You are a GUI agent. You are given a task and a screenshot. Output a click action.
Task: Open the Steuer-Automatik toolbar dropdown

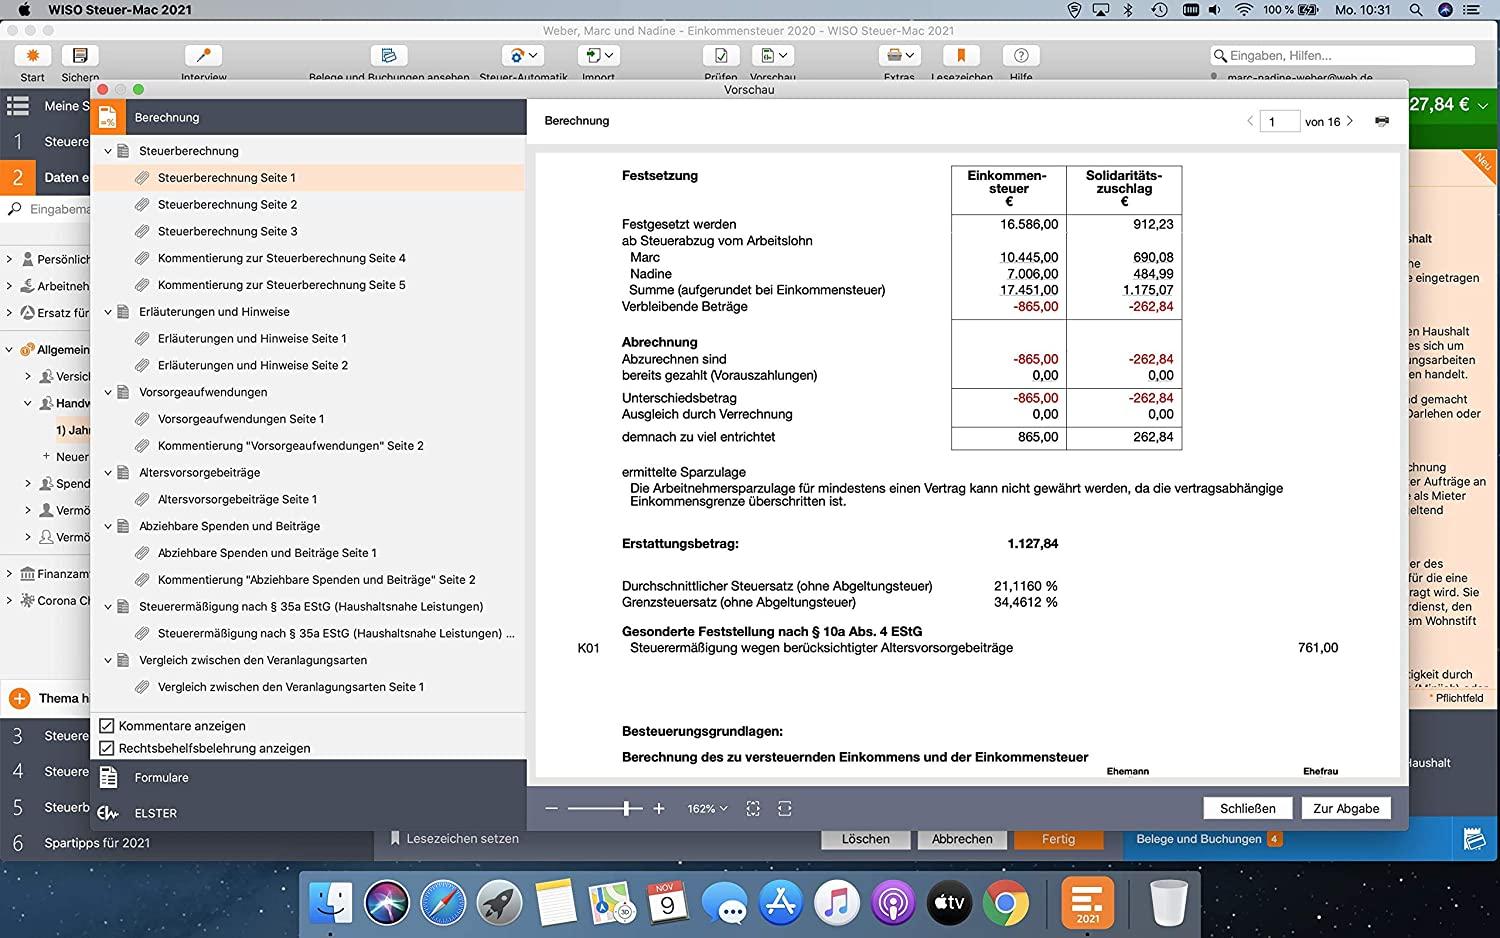click(x=524, y=56)
